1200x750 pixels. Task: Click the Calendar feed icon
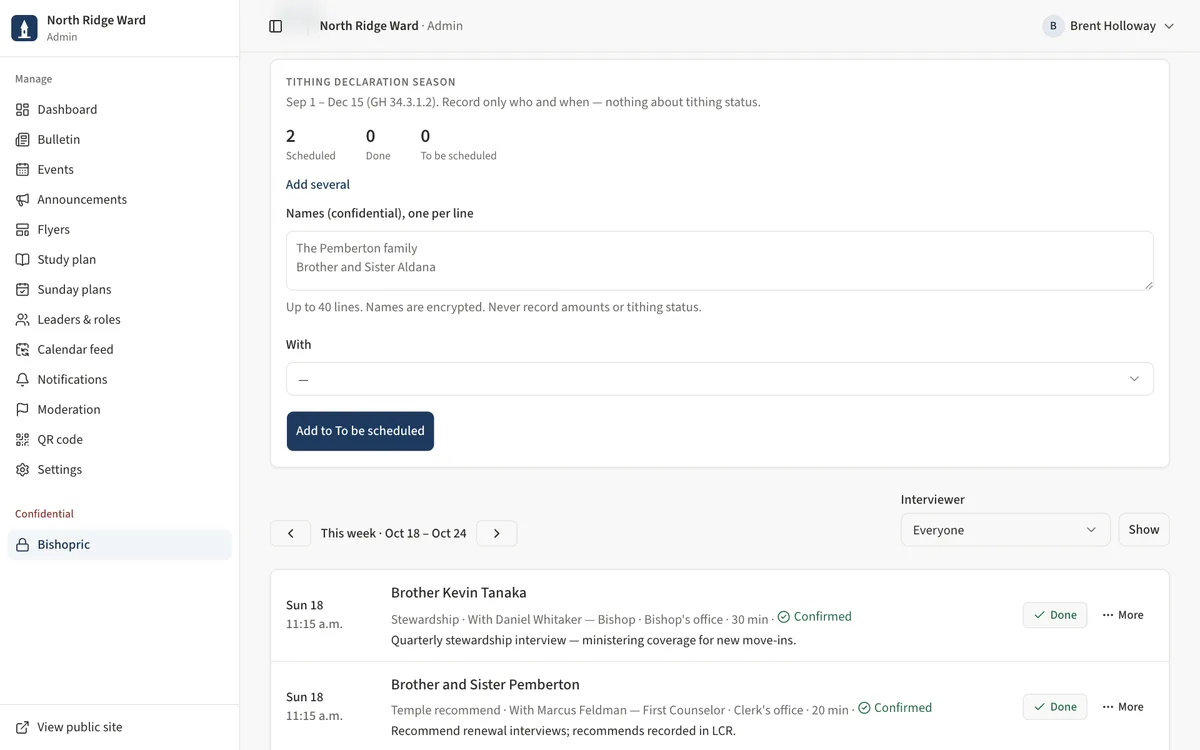(x=22, y=350)
